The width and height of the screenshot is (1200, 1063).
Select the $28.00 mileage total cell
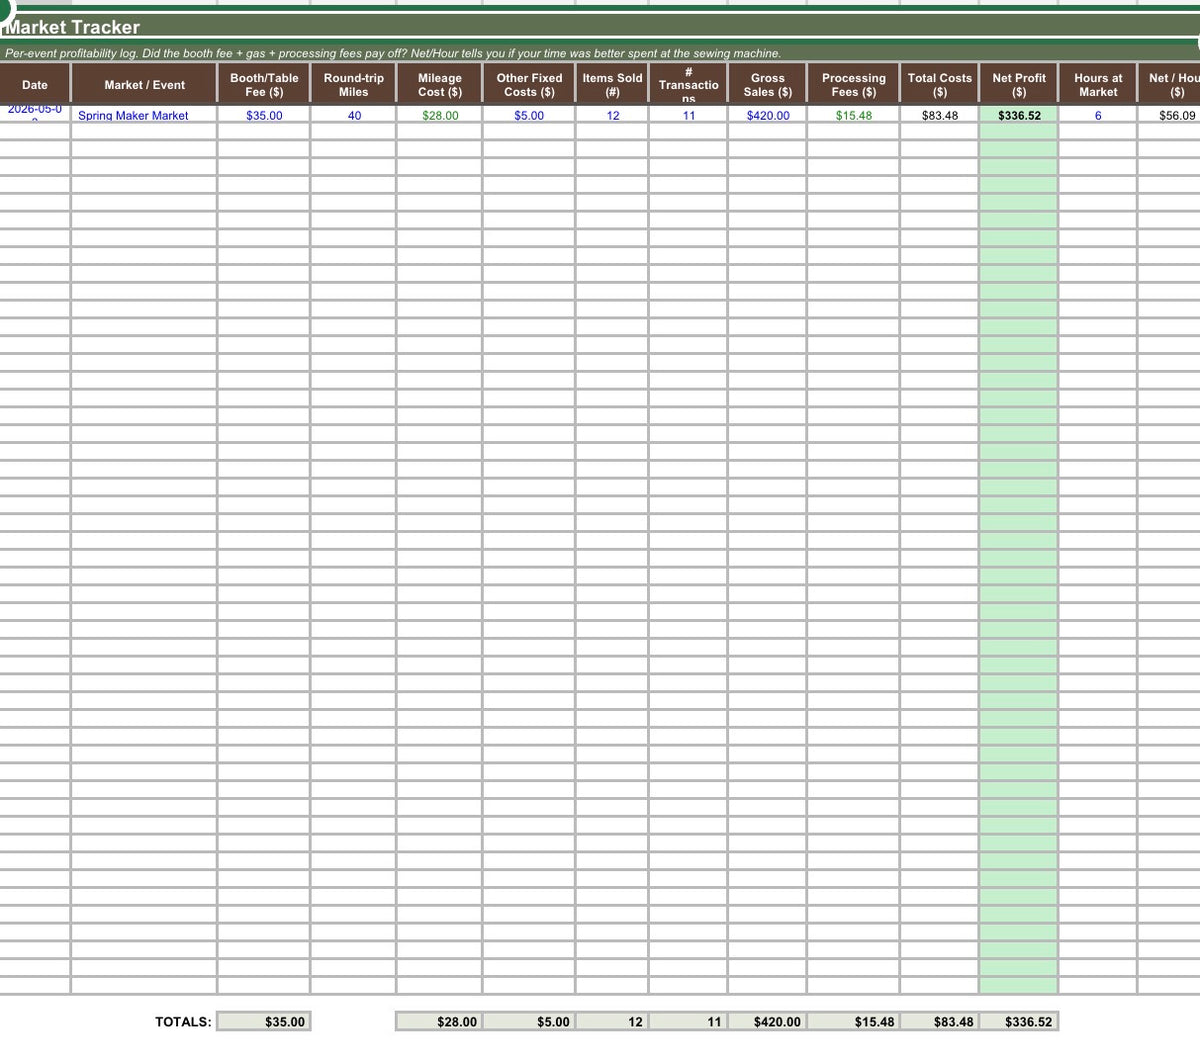coord(439,1021)
